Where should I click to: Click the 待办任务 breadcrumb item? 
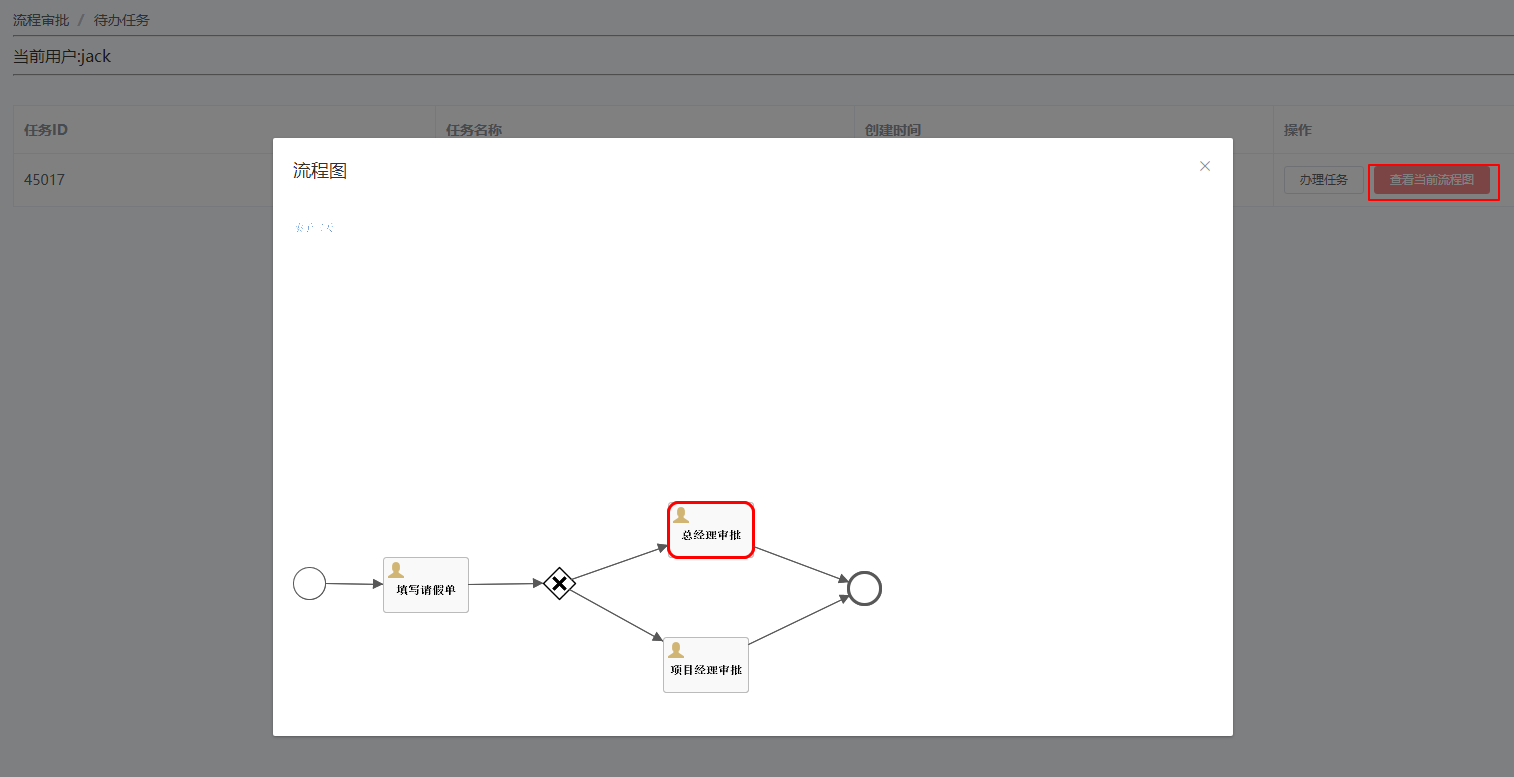pos(122,20)
